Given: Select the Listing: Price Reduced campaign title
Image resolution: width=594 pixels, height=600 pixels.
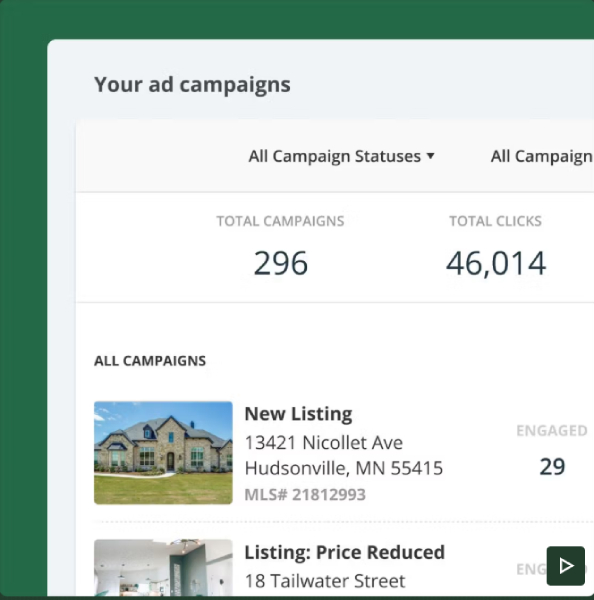Looking at the screenshot, I should (x=344, y=552).
